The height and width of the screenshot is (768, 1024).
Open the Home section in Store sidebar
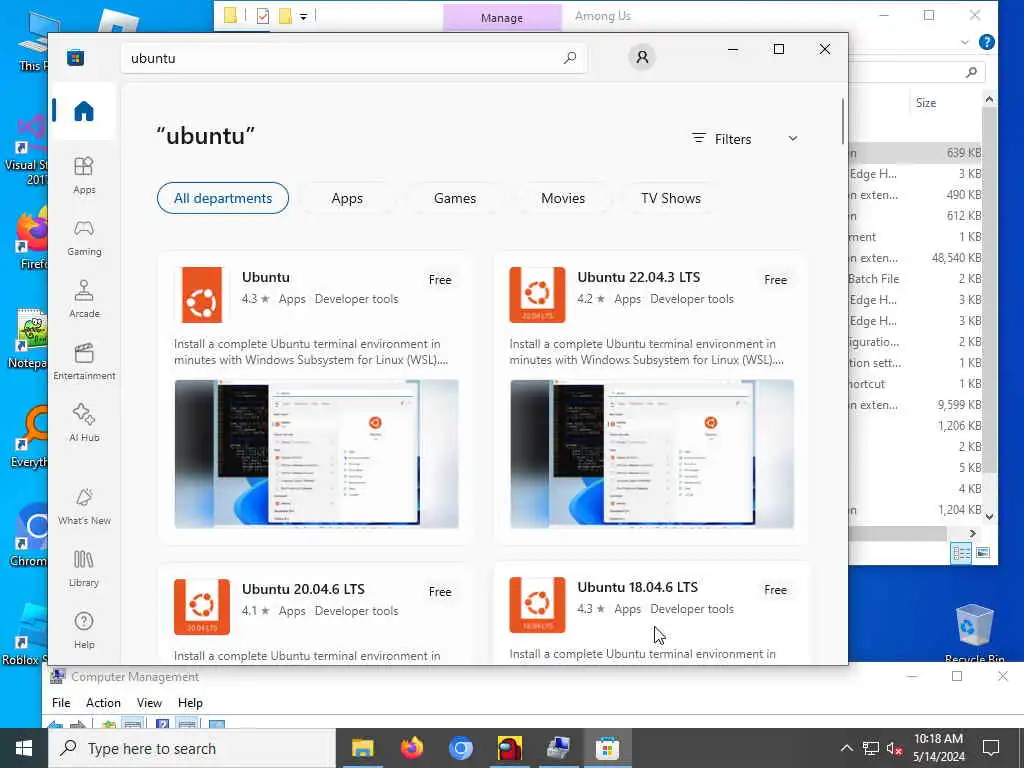tap(84, 111)
